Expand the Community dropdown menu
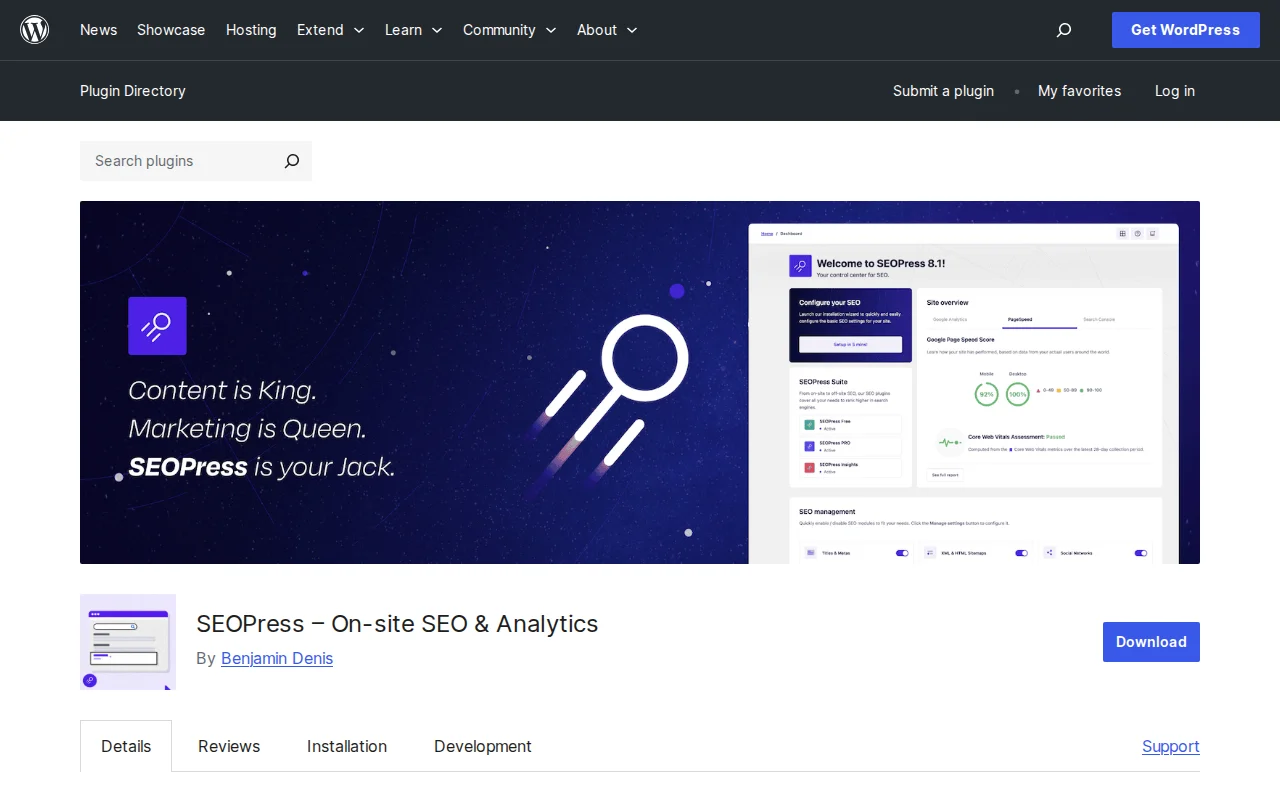Image resolution: width=1280 pixels, height=800 pixels. 510,30
